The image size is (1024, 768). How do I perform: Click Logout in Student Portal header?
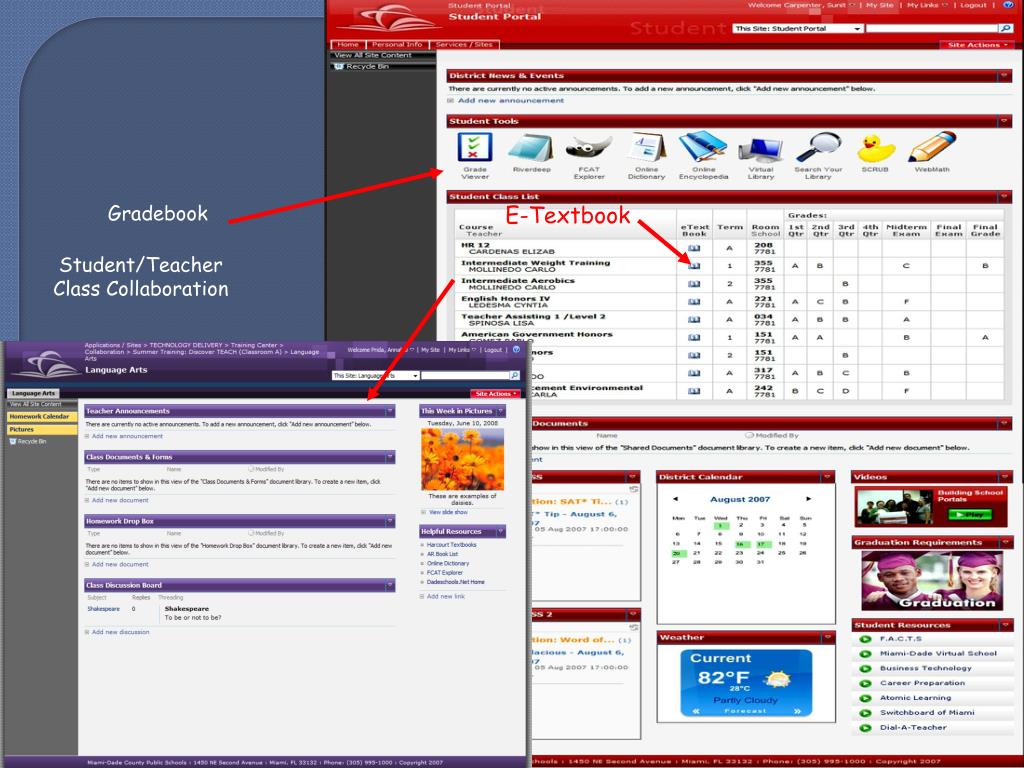973,5
